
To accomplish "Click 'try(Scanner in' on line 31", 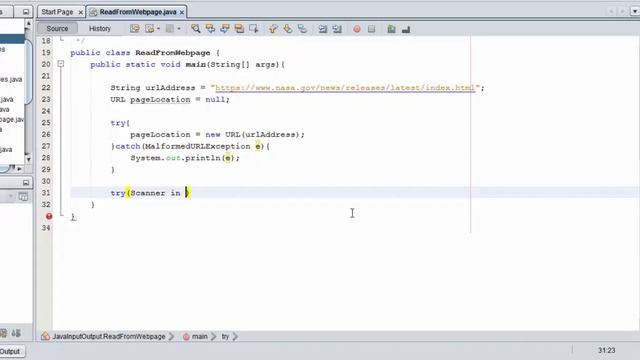I will point(145,193).
